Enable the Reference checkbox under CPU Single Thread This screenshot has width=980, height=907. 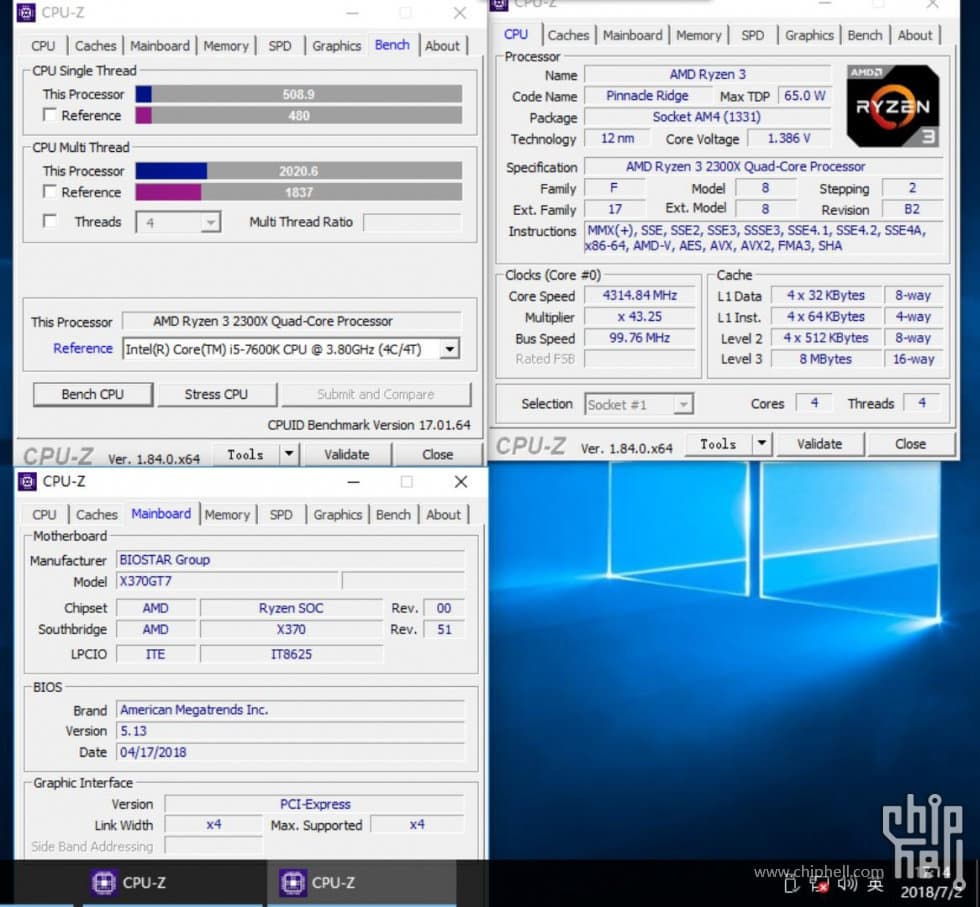click(x=49, y=115)
